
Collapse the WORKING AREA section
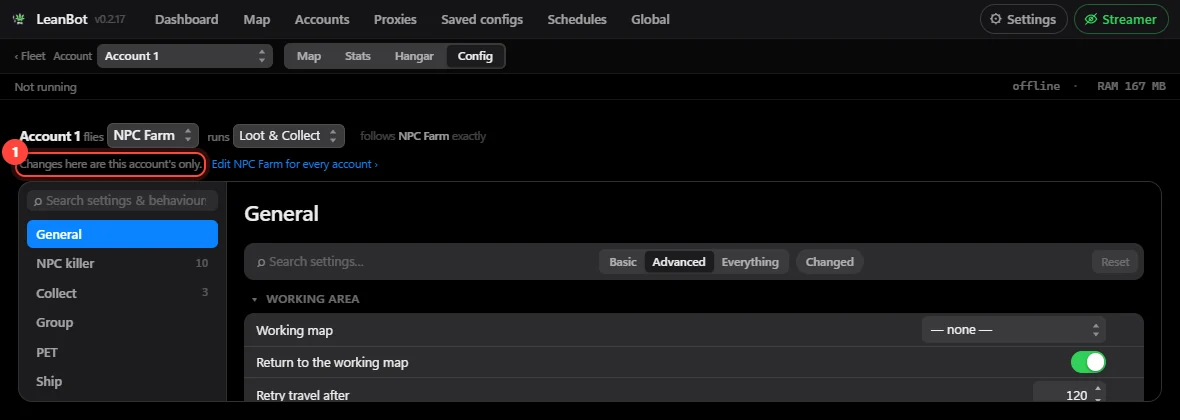pos(306,299)
